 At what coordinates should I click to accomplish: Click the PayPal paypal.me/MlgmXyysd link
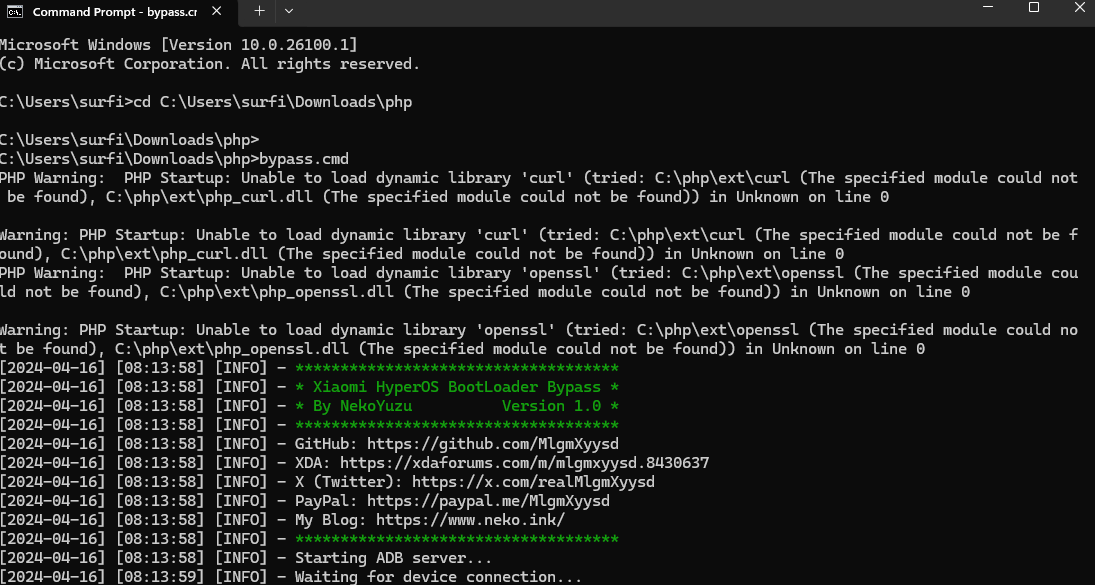488,501
